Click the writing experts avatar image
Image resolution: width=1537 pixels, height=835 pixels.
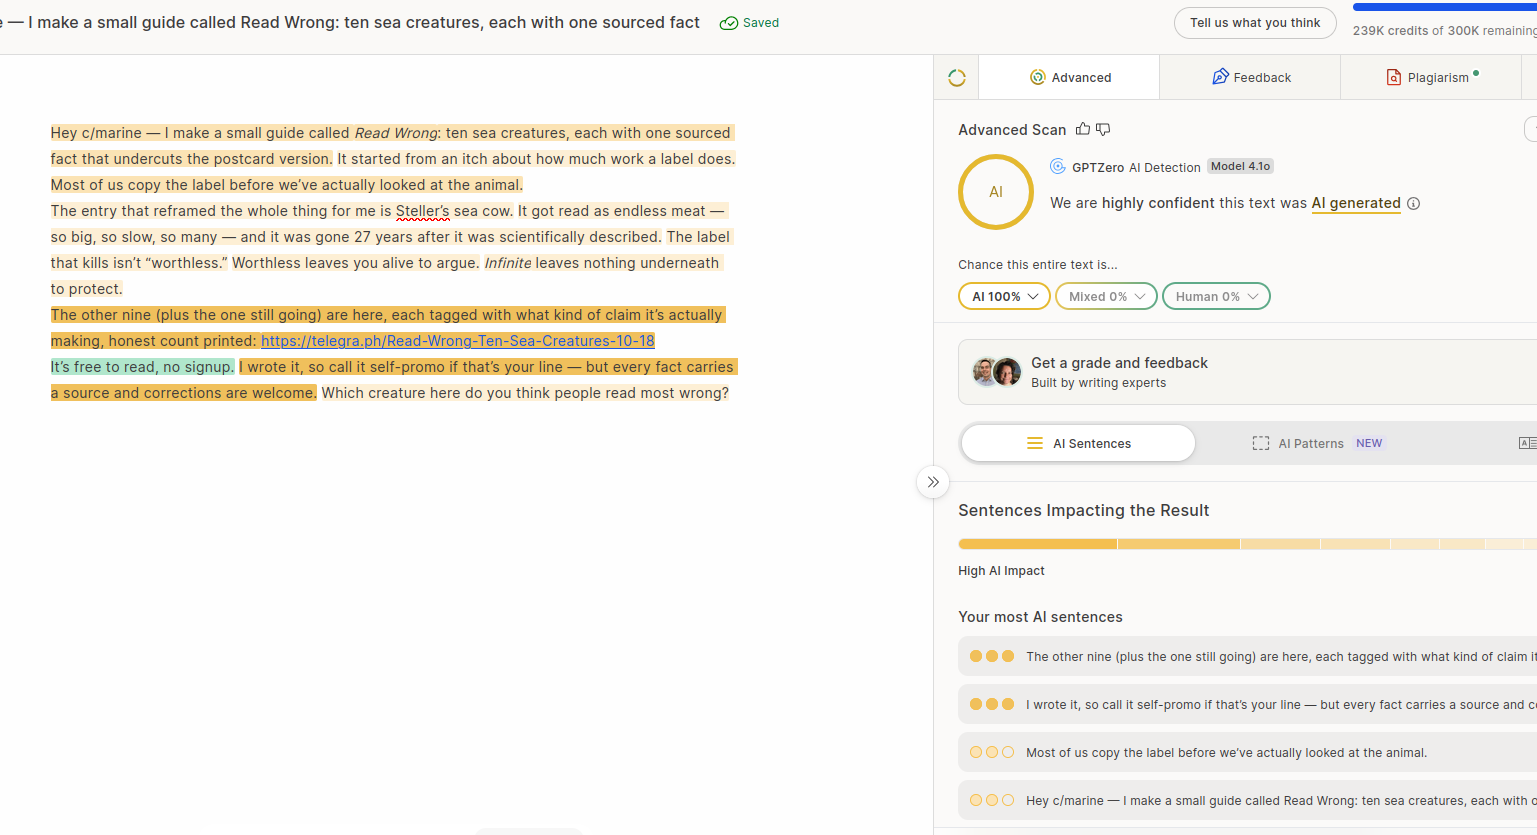click(997, 372)
